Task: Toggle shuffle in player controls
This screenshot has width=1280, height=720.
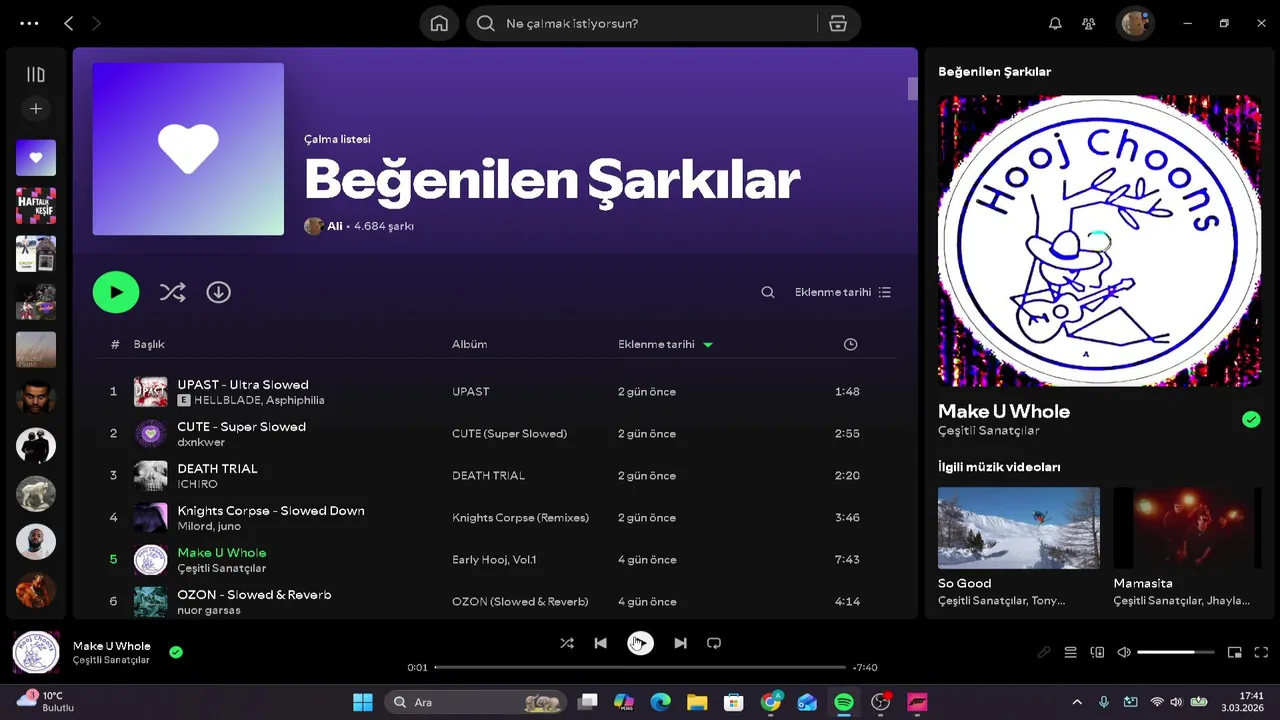Action: coord(567,643)
